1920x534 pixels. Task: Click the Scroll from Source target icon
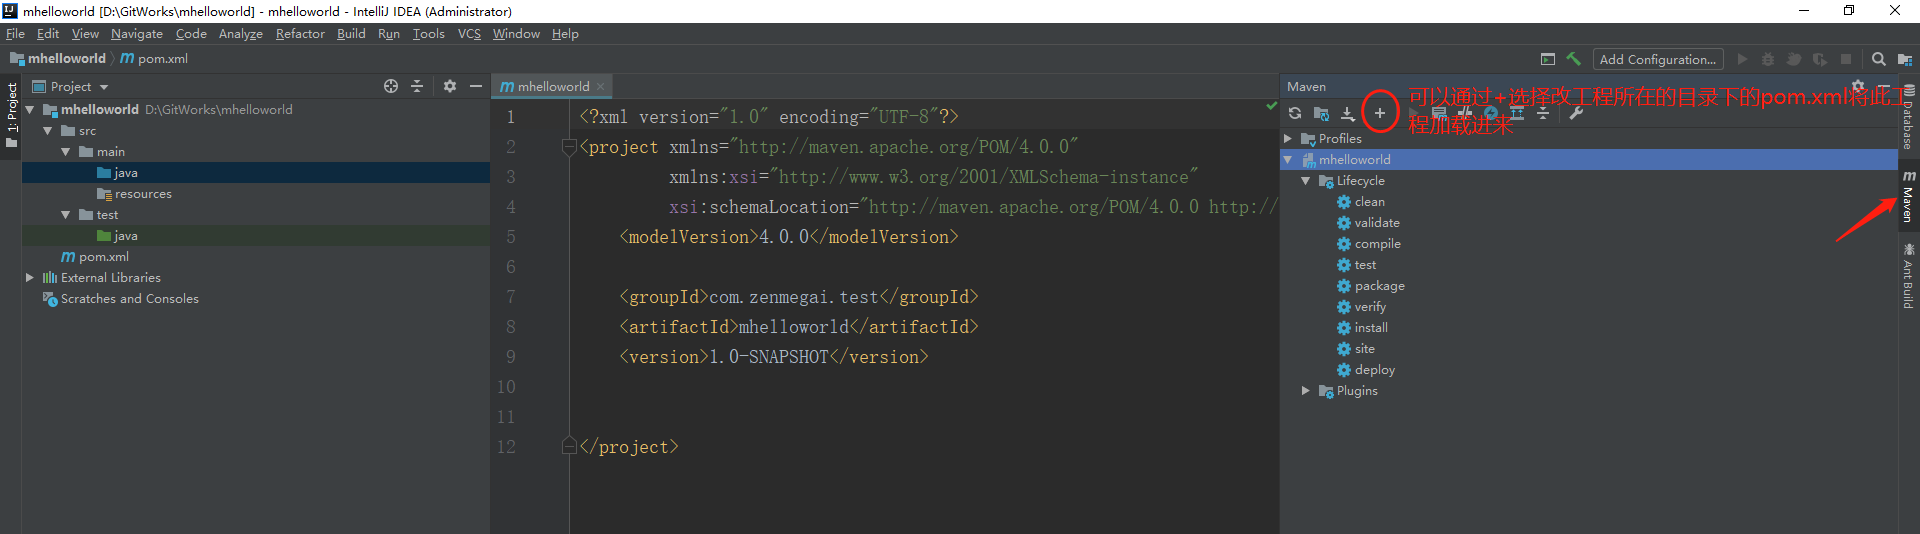pos(391,86)
